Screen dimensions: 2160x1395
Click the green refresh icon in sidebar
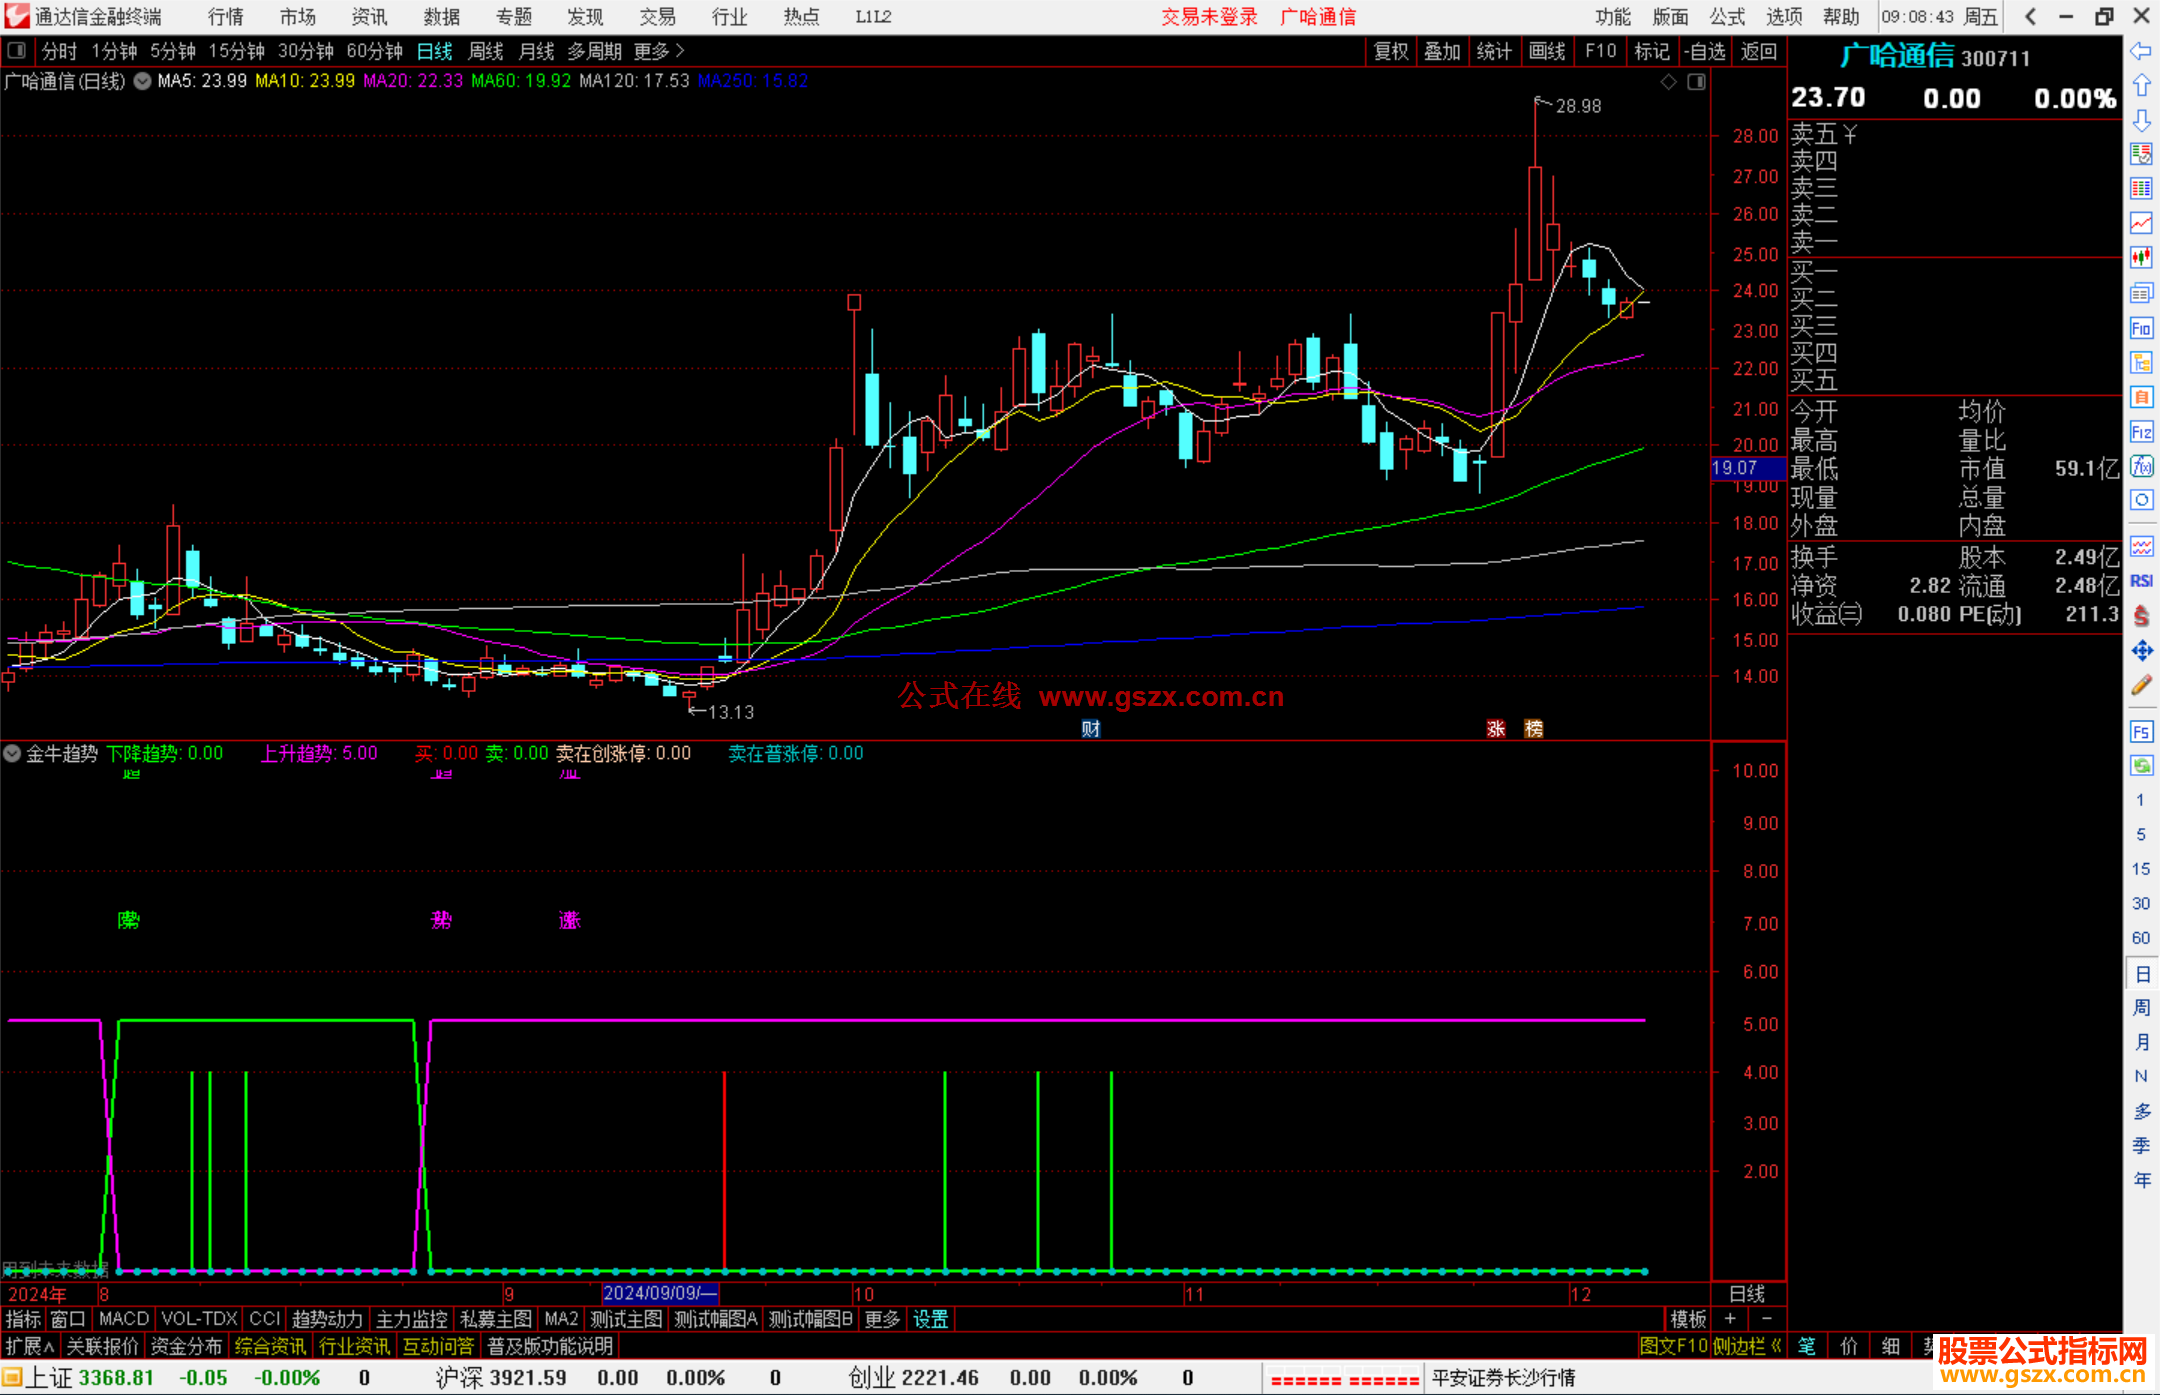[x=2141, y=766]
